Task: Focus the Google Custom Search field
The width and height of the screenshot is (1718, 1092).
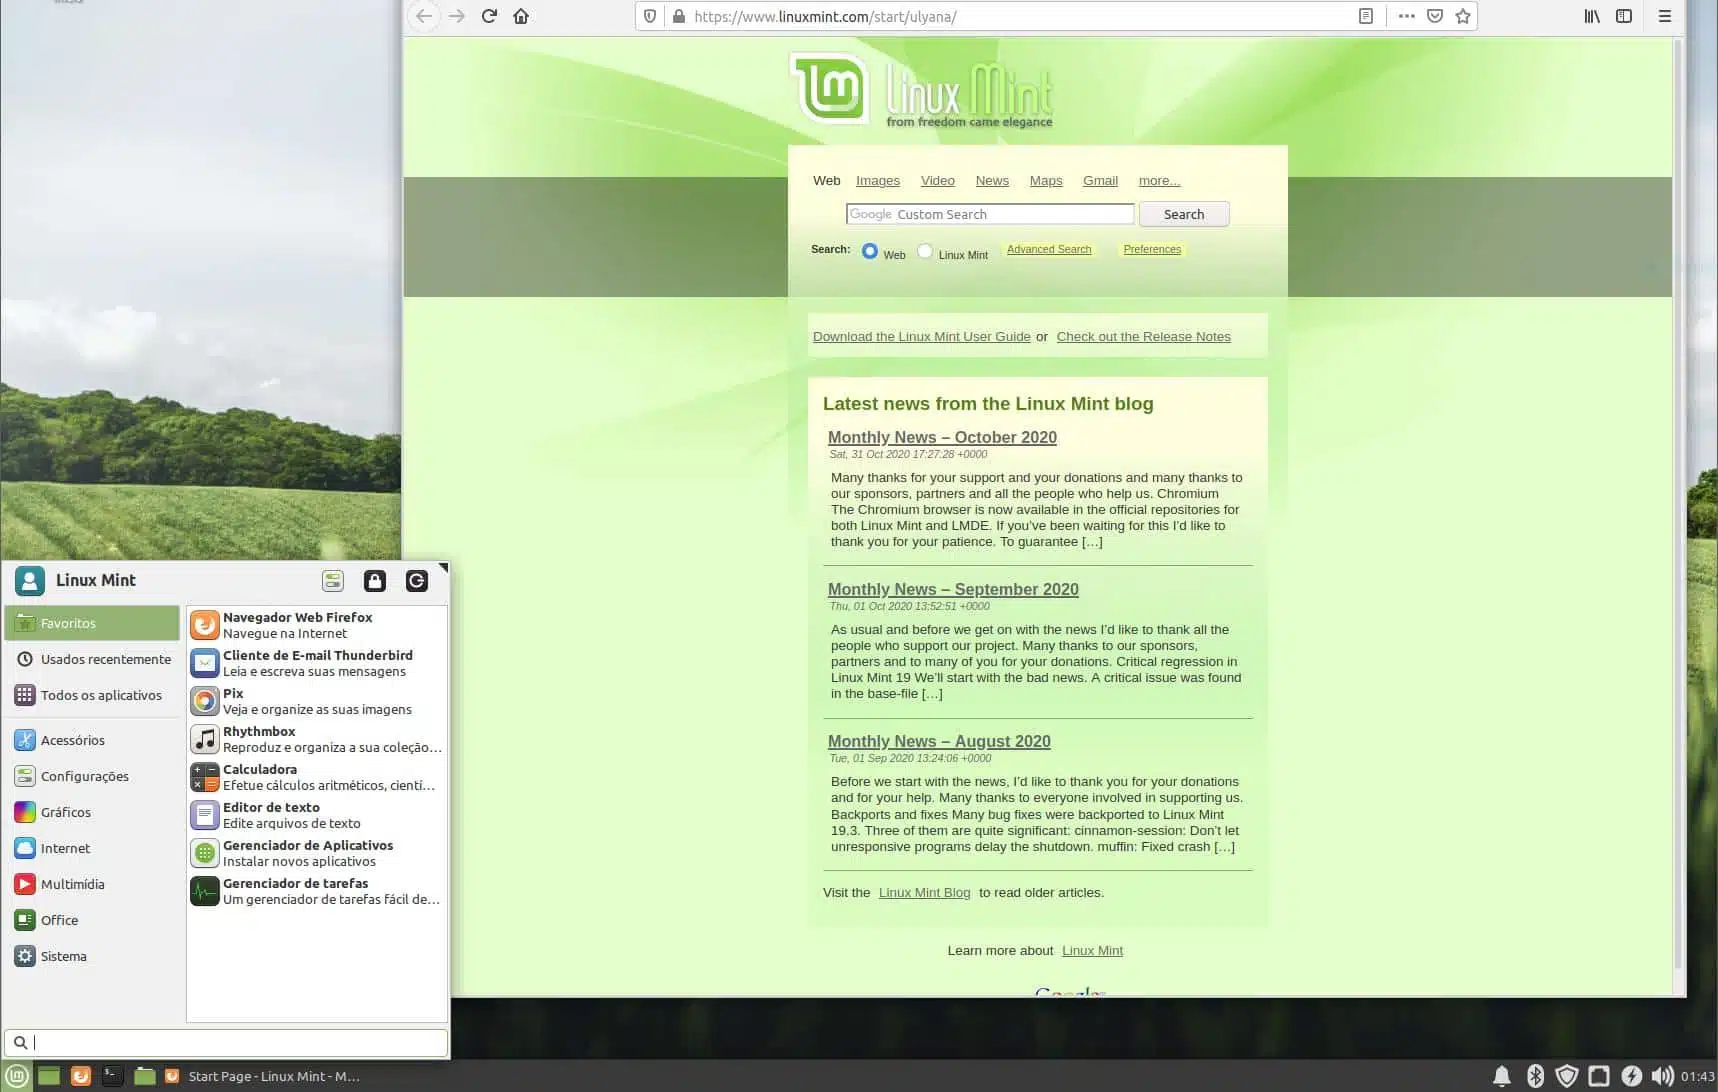Action: point(990,214)
